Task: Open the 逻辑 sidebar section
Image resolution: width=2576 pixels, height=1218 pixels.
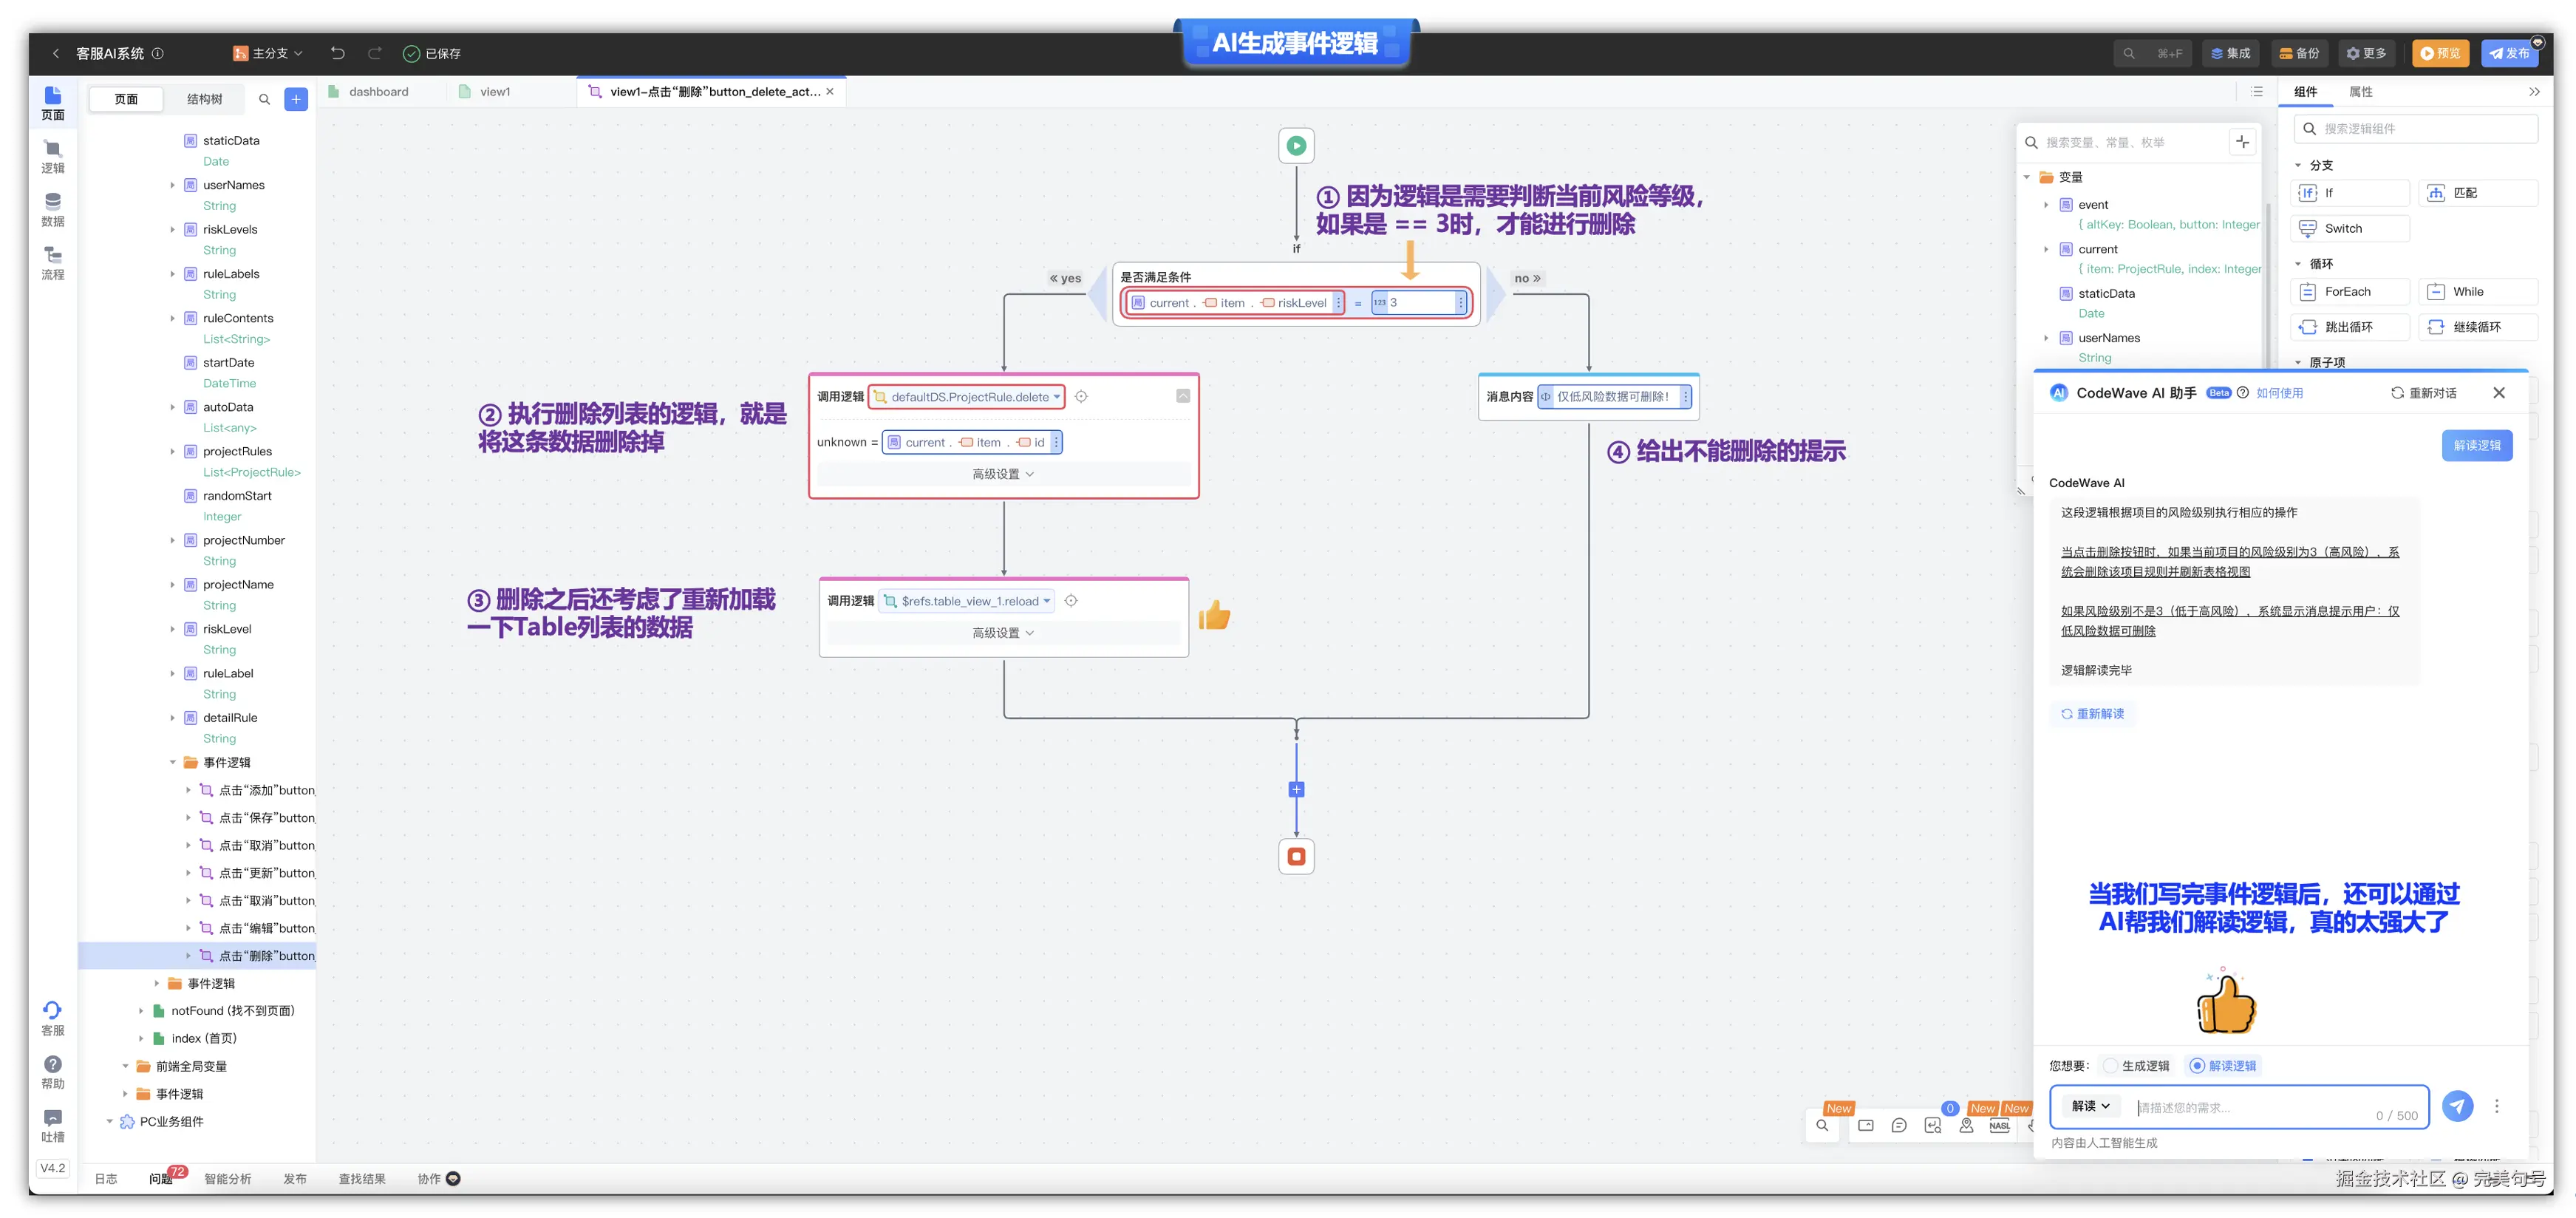Action: (x=53, y=157)
